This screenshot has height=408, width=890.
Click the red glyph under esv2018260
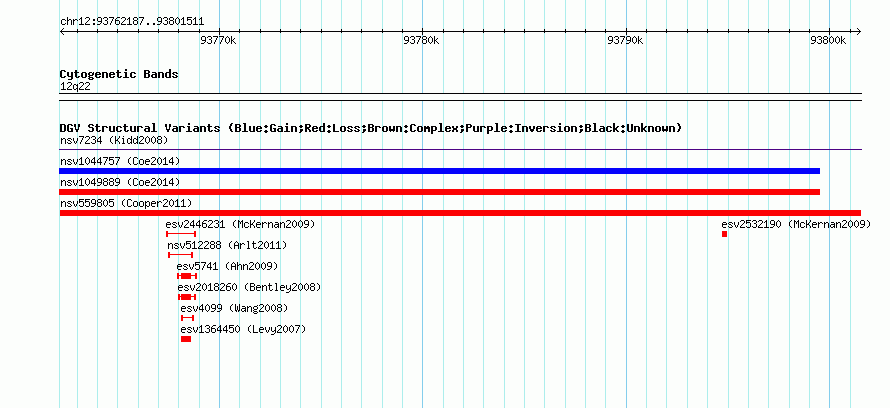187,297
